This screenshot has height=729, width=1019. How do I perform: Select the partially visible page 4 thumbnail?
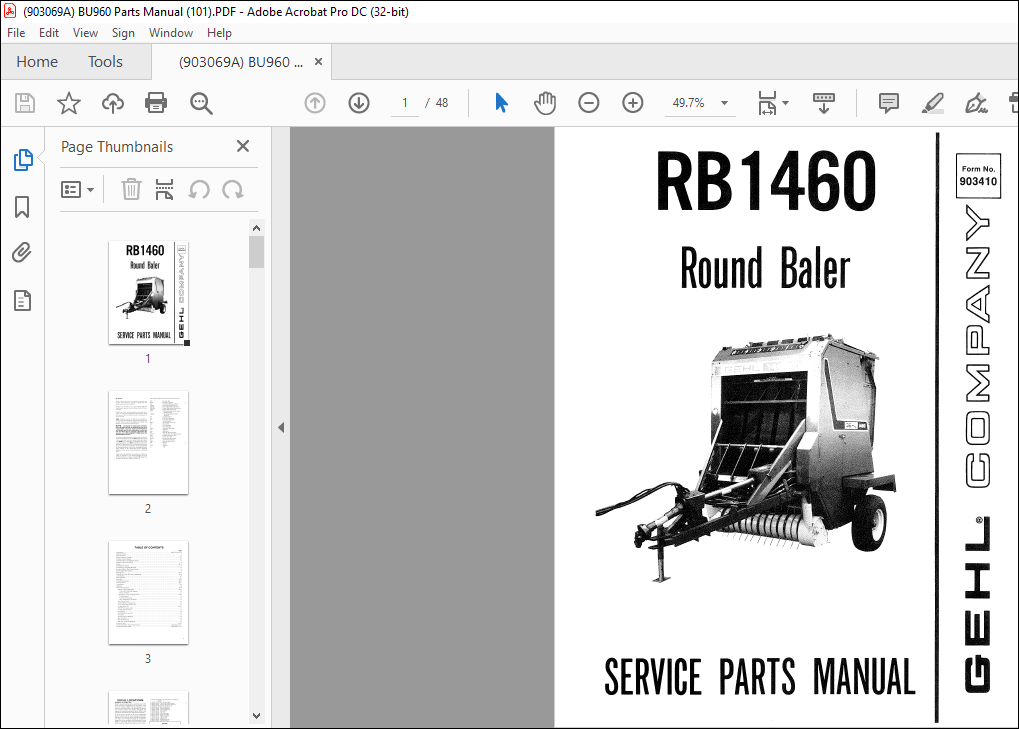[148, 708]
